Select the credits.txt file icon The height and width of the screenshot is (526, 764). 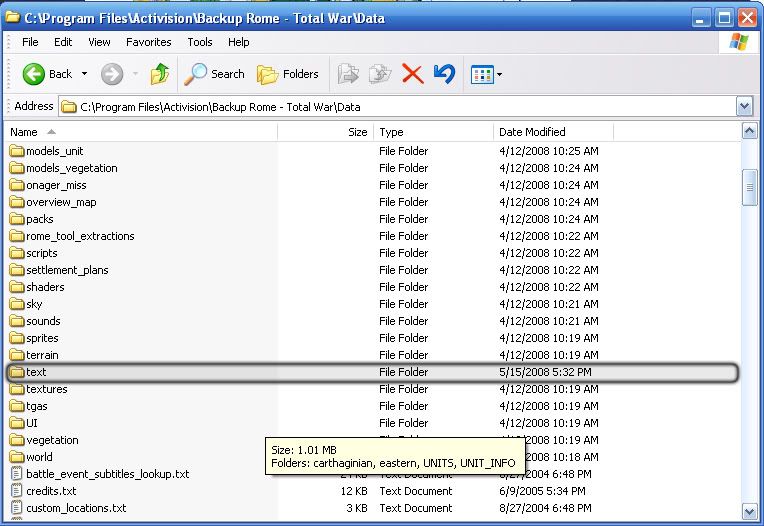coord(17,491)
